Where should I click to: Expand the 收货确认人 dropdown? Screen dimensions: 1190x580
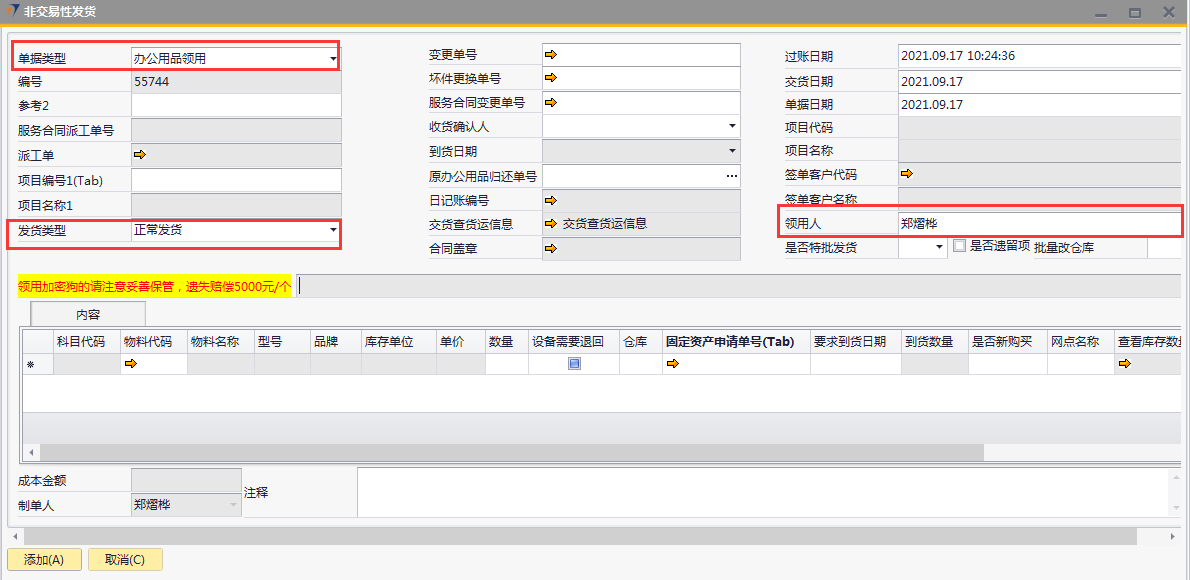tap(732, 126)
